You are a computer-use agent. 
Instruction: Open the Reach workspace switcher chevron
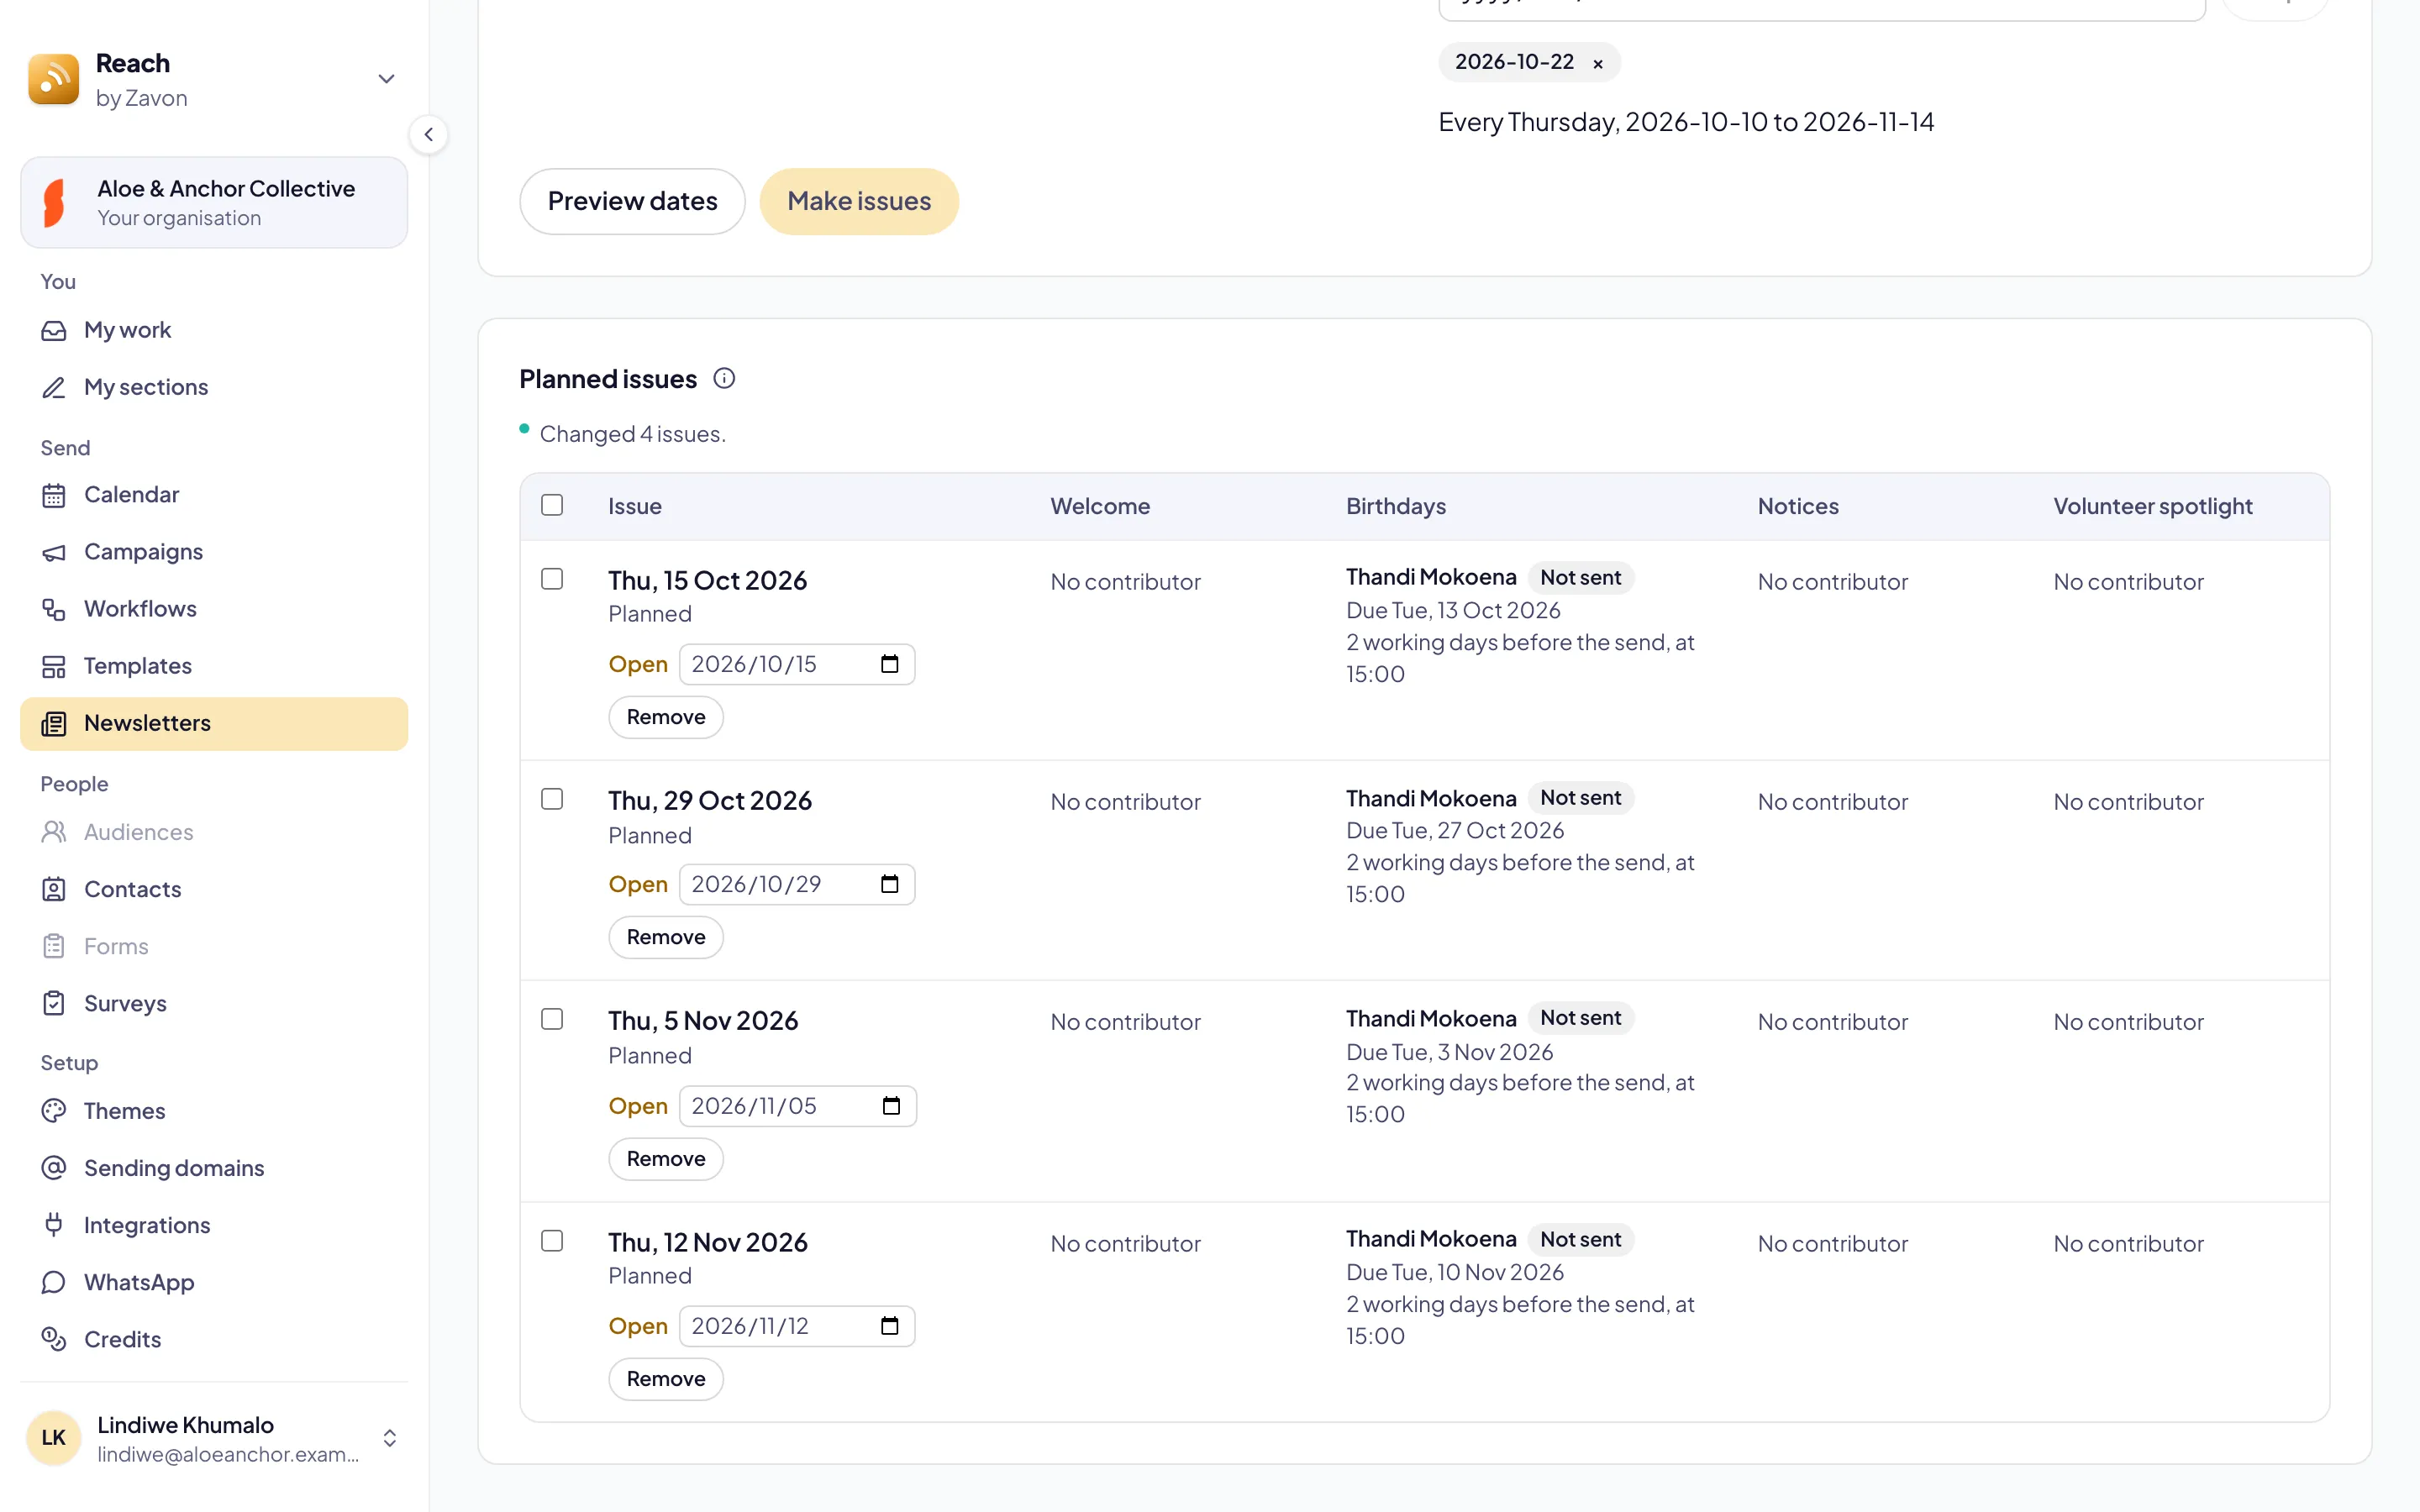[x=386, y=79]
